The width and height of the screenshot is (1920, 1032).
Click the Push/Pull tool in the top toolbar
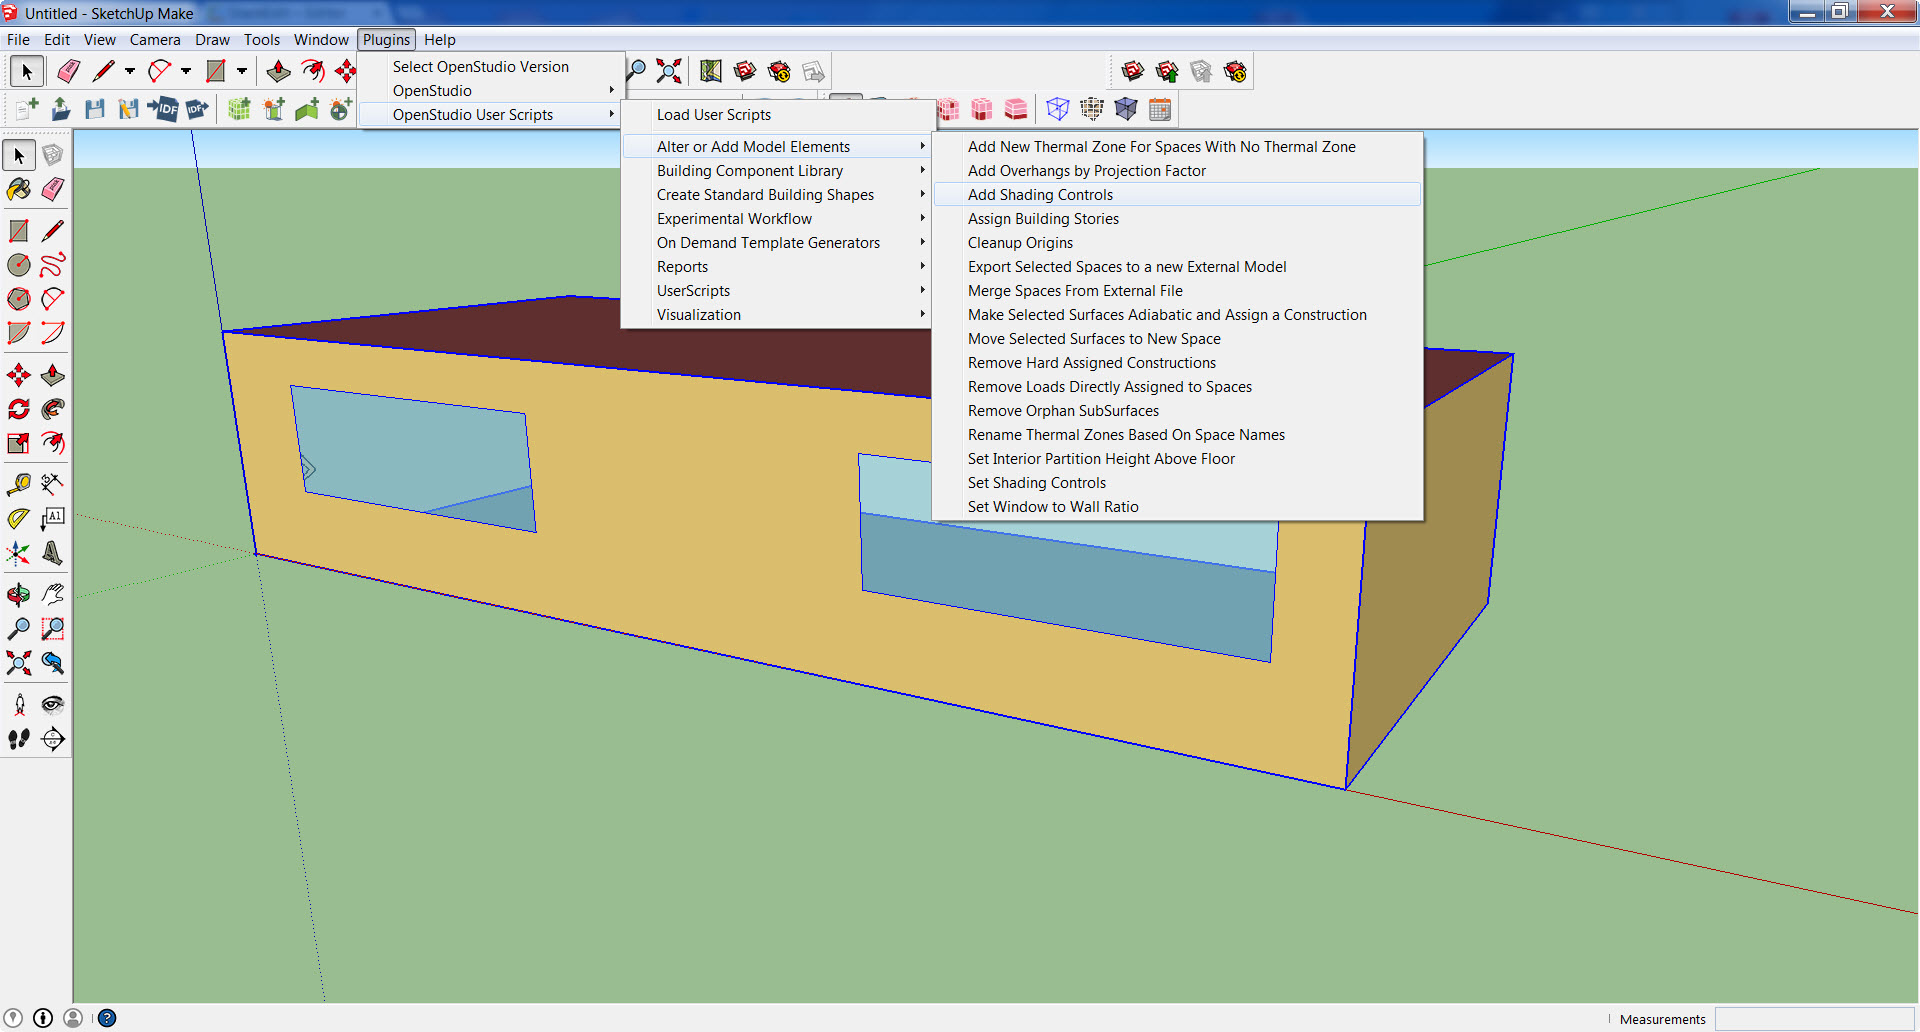pos(279,71)
